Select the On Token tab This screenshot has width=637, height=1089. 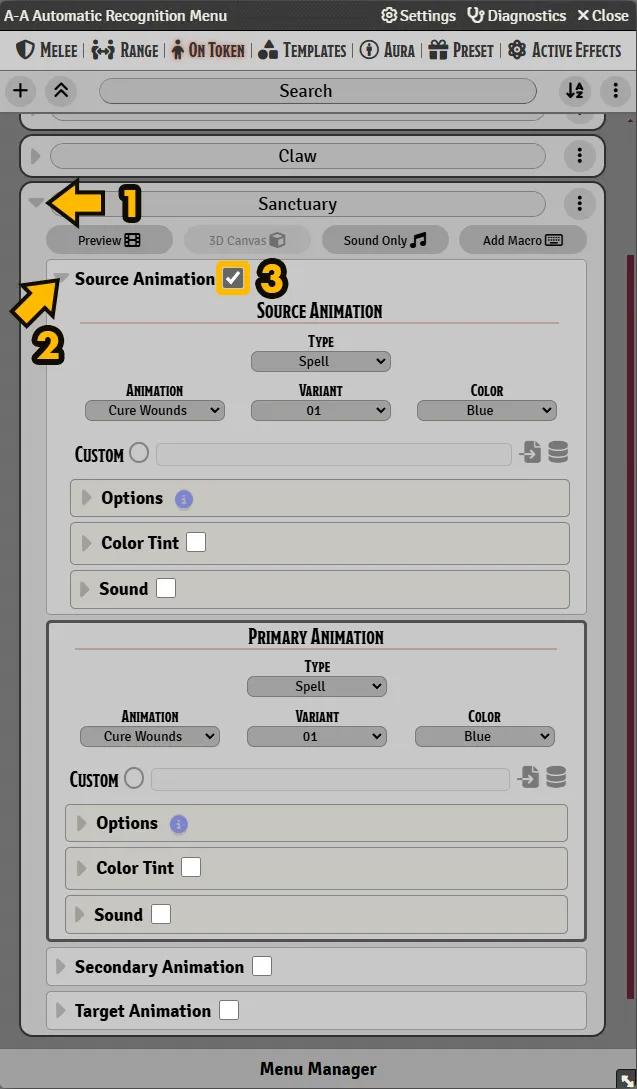[x=208, y=50]
